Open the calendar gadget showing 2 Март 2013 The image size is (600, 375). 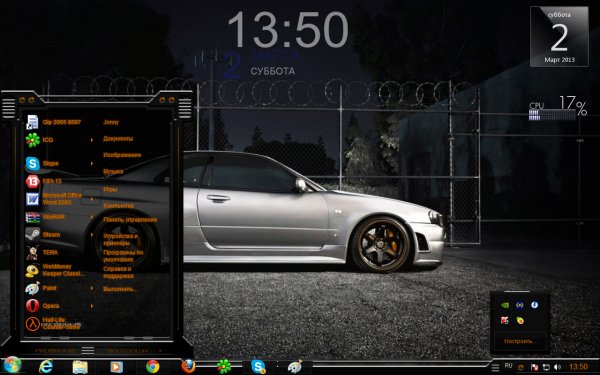559,36
